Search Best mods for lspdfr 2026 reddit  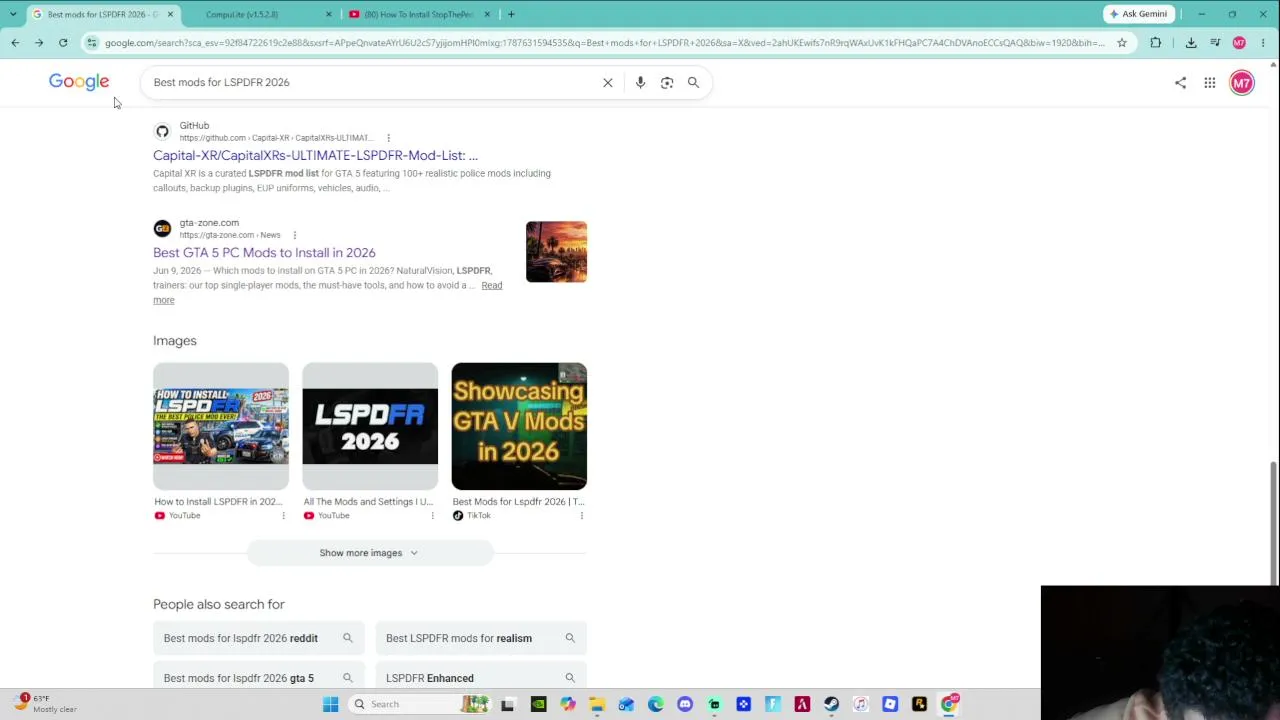pyautogui.click(x=258, y=638)
